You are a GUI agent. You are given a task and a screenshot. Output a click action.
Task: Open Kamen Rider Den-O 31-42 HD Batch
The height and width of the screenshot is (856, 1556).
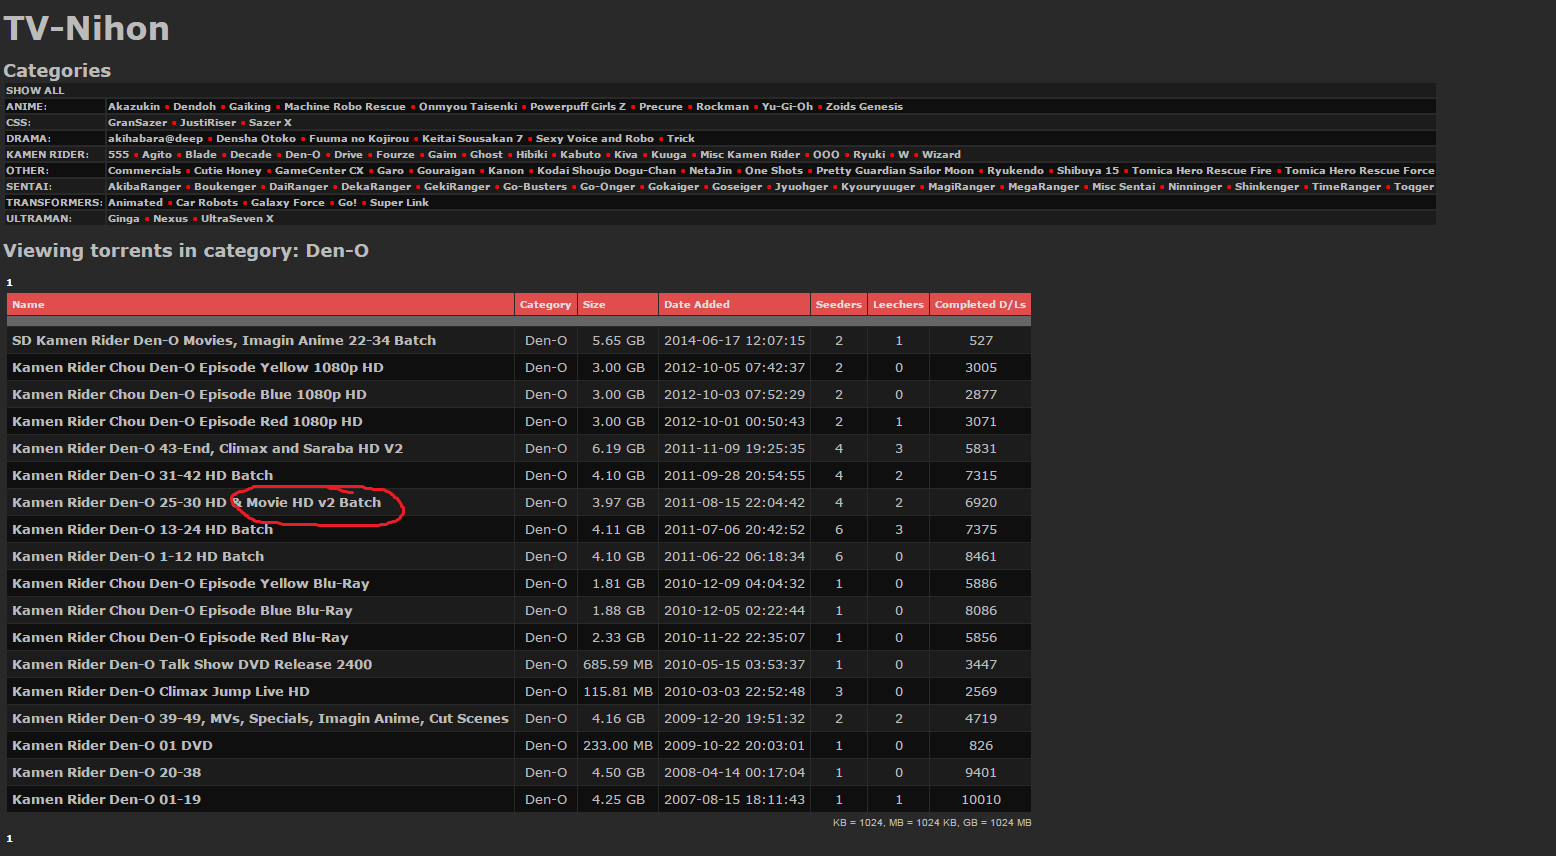(142, 476)
